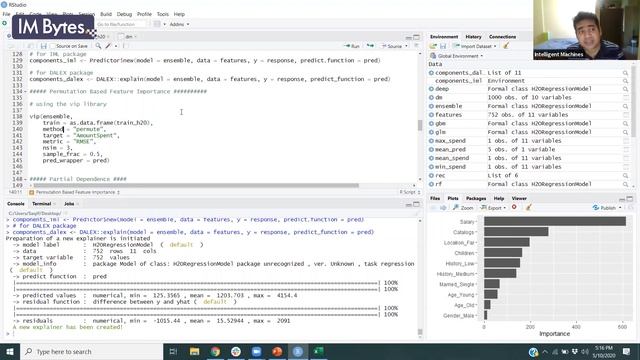The image size is (640, 360).
Task: Inspect components_dal with its magnifier icon
Action: pos(625,73)
